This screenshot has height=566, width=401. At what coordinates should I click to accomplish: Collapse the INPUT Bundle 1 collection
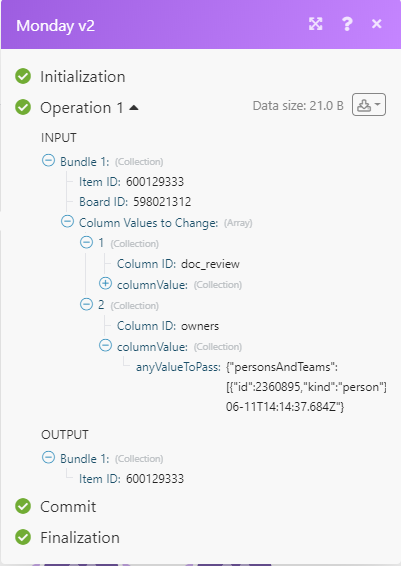coord(48,161)
